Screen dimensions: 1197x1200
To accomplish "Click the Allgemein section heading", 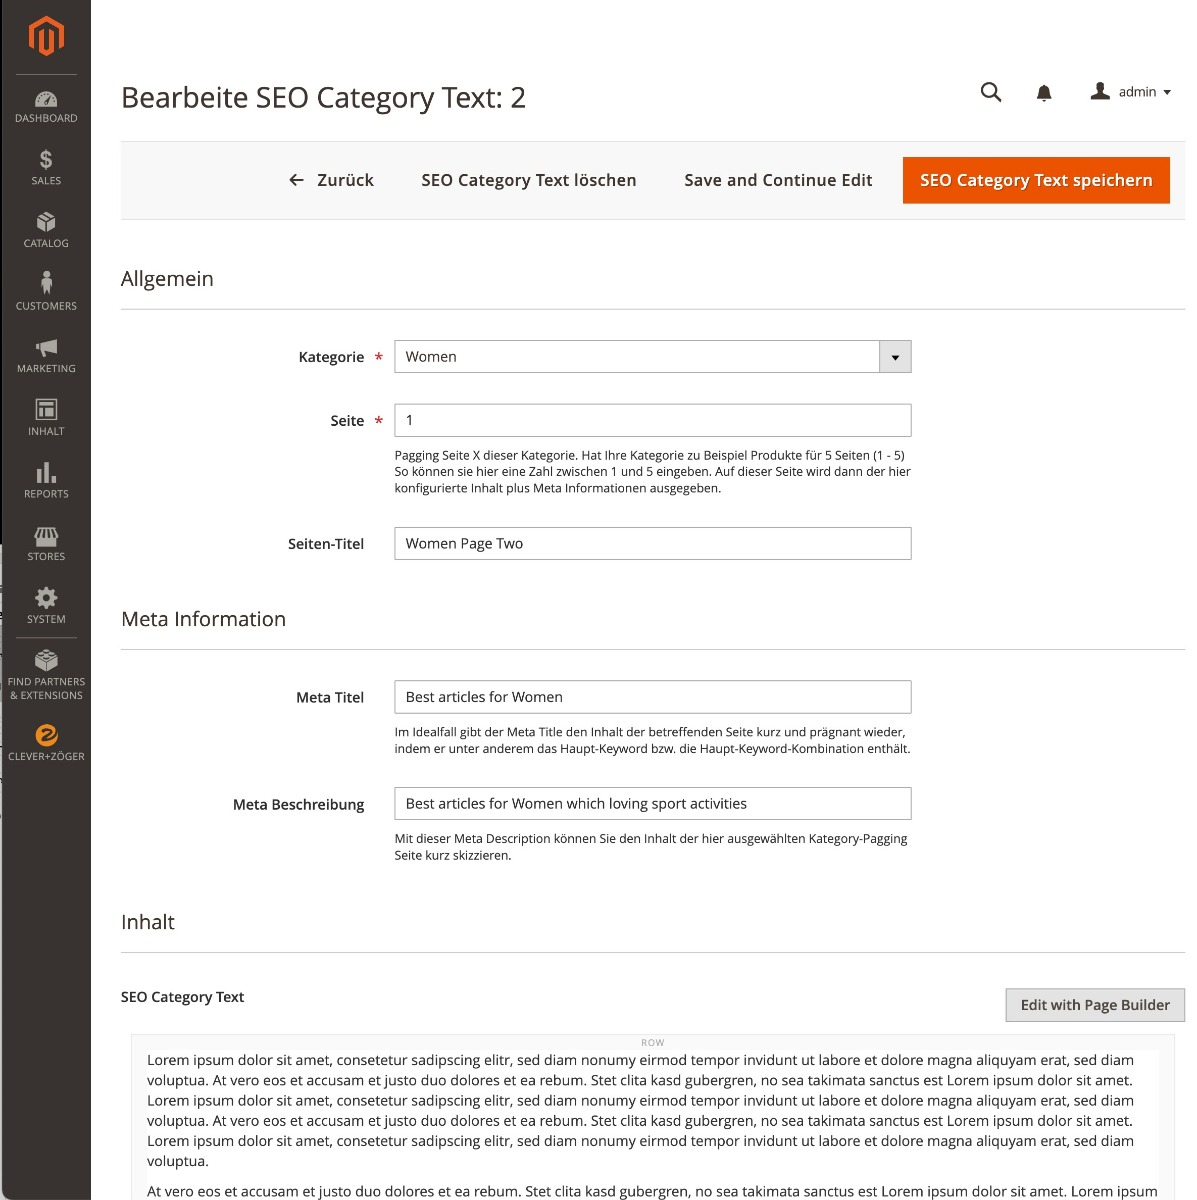I will (x=167, y=279).
